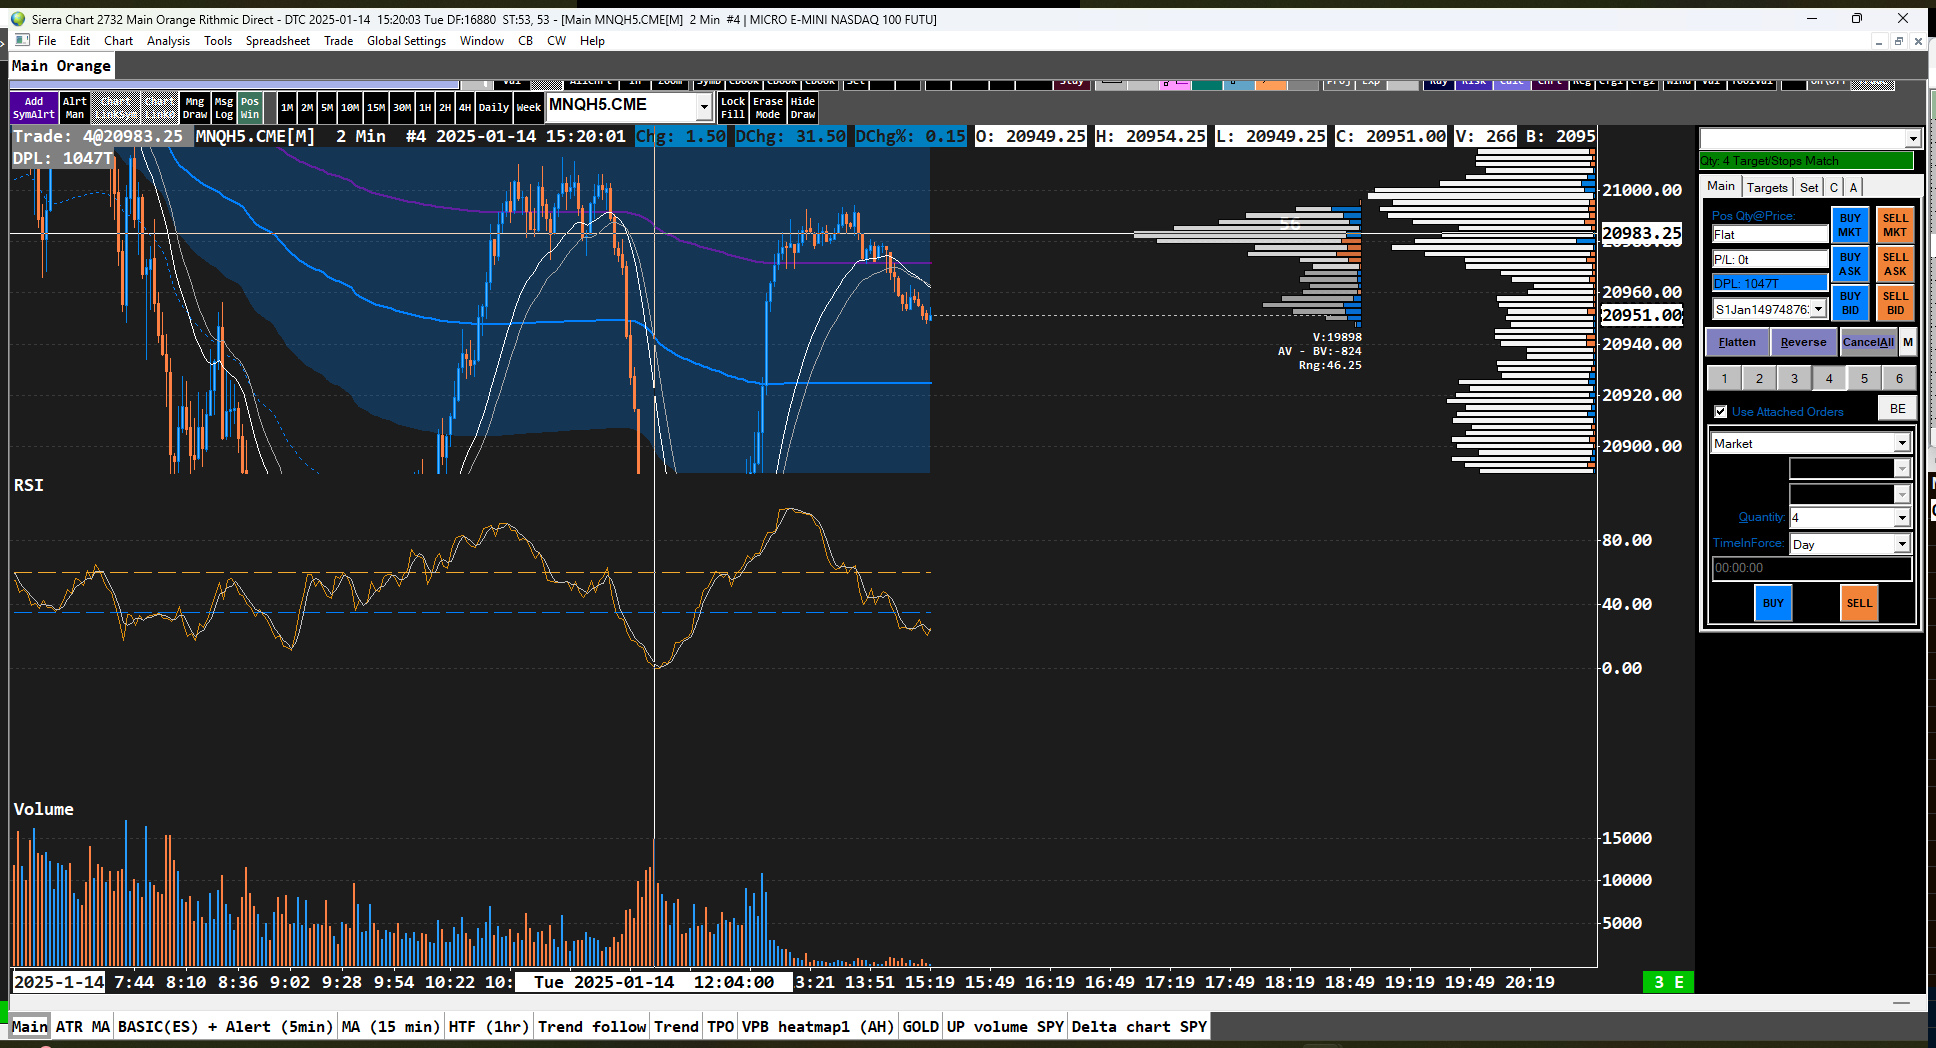This screenshot has height=1048, width=1936.
Task: Switch to the Targets tab in trade window
Action: 1767,187
